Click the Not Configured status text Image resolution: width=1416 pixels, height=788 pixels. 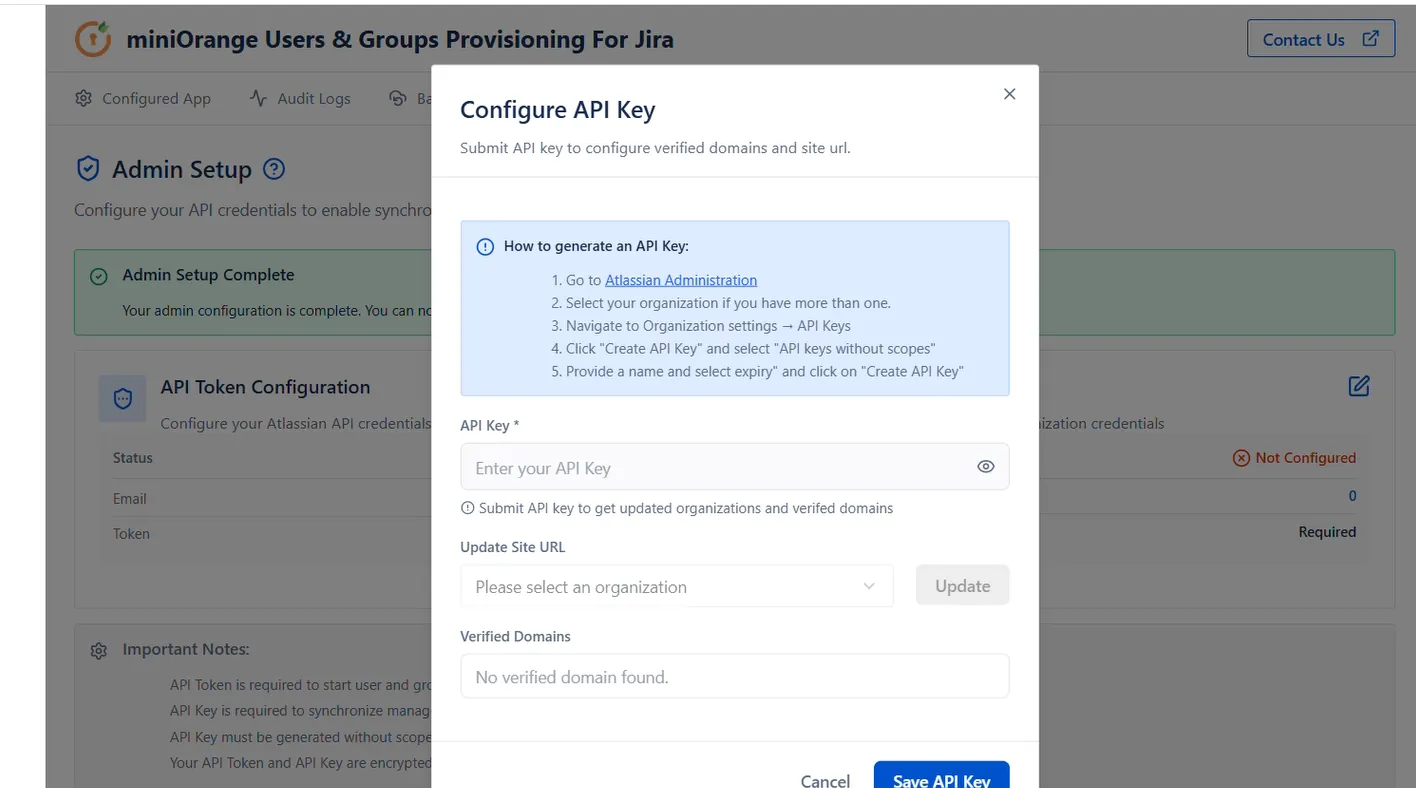tap(1305, 458)
